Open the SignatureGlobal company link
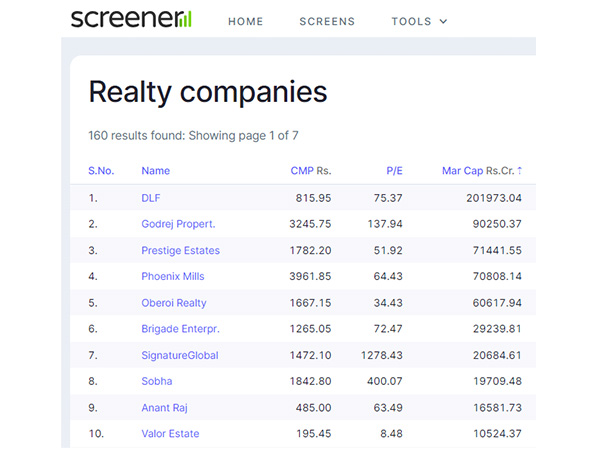 (180, 355)
